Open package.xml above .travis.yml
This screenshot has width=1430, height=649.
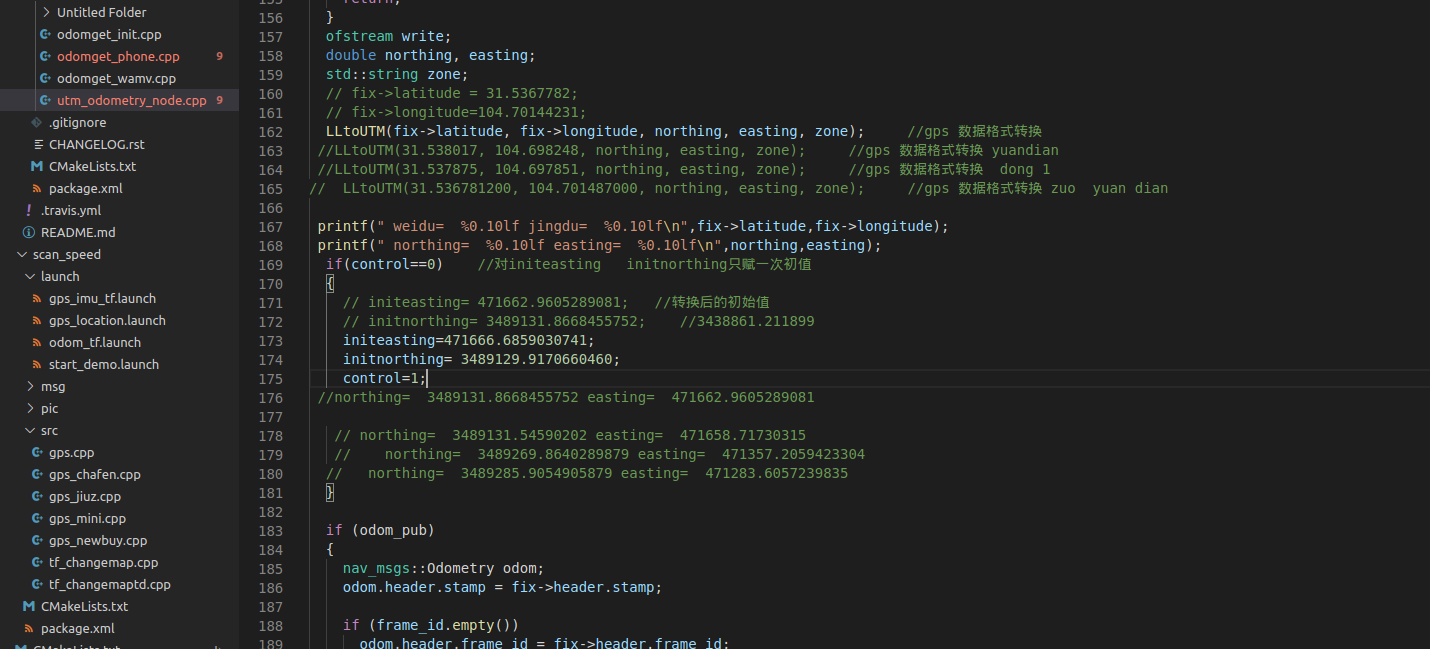click(x=85, y=188)
